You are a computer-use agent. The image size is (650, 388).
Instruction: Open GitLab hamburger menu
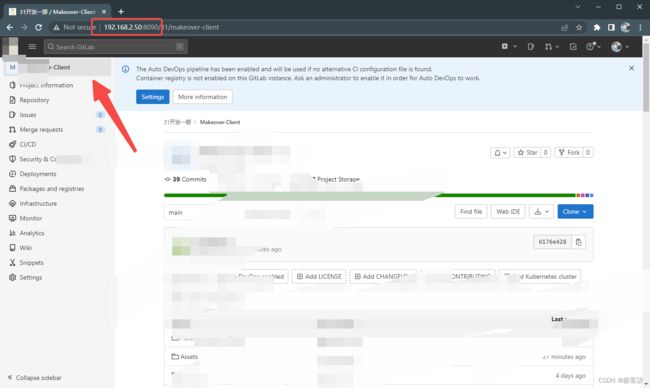pos(32,46)
